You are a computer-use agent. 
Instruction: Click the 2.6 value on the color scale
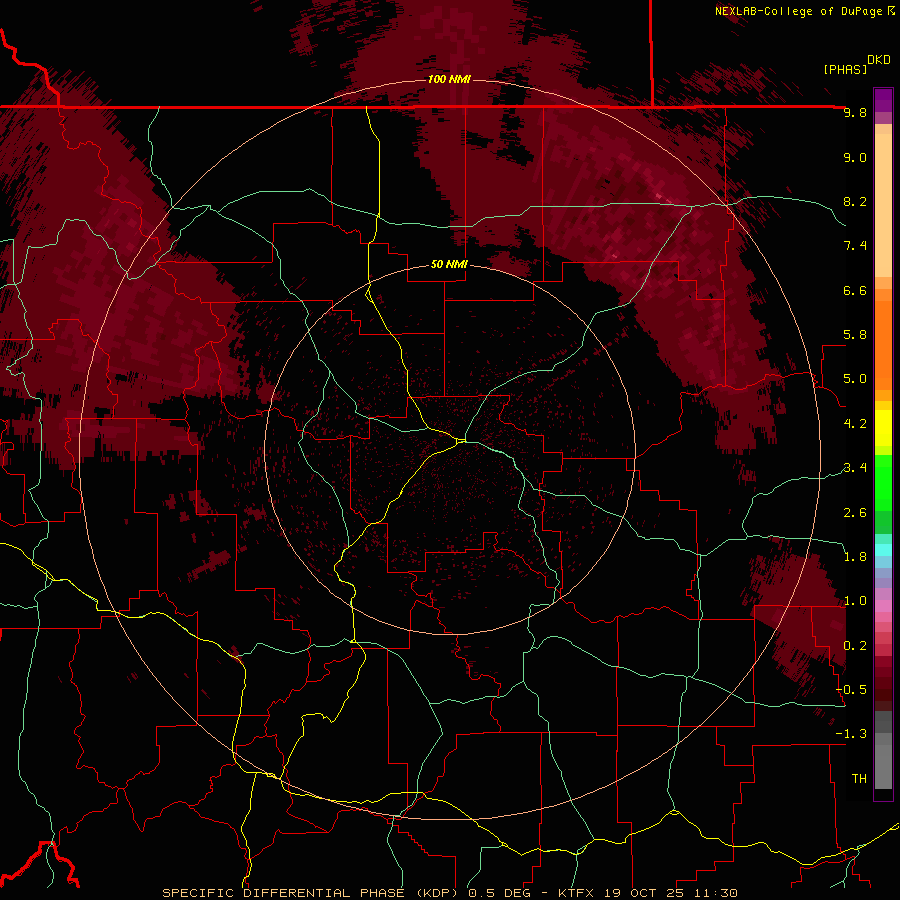[x=855, y=513]
